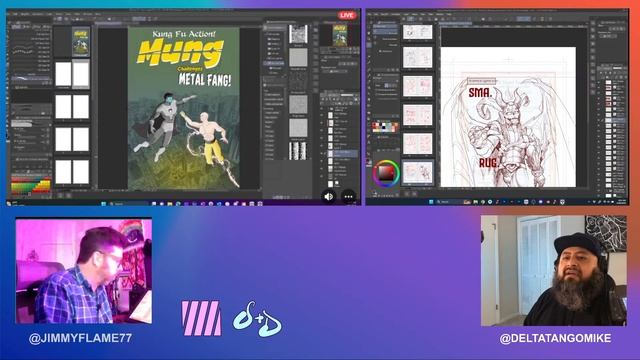Open File Explorer from Mung window taskbar
Image resolution: width=640 pixels, height=360 pixels.
click(170, 203)
